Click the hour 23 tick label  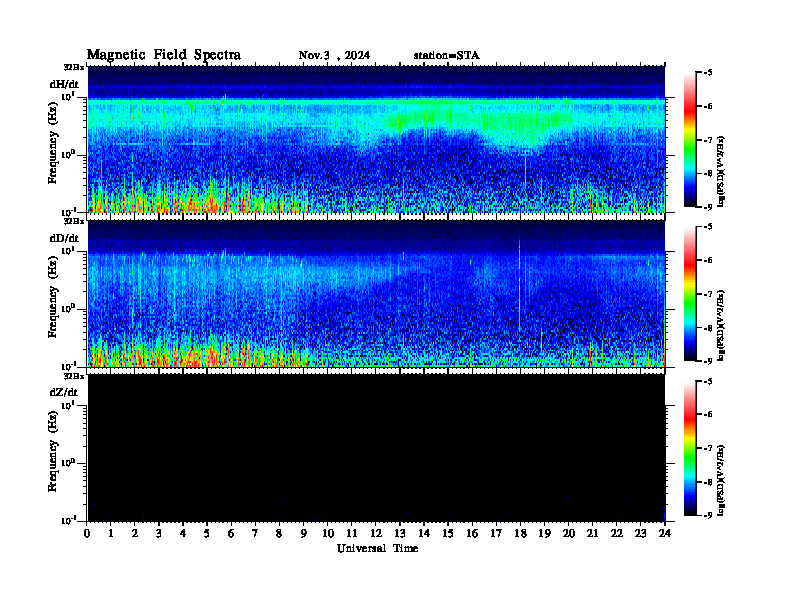[640, 533]
